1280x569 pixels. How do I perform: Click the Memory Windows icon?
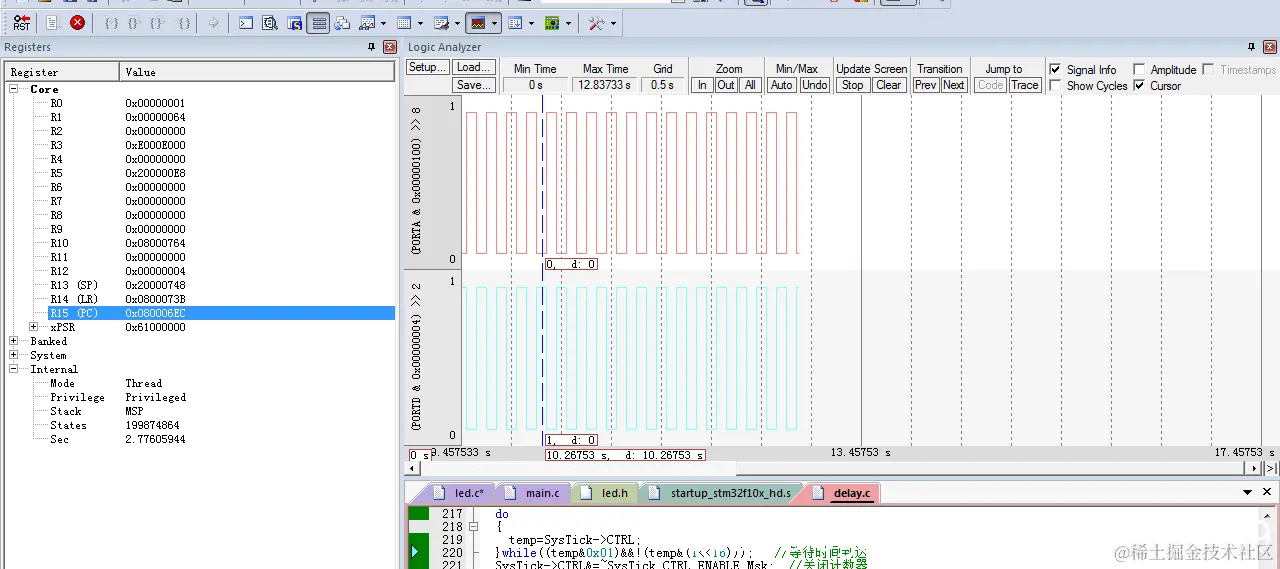tap(404, 23)
